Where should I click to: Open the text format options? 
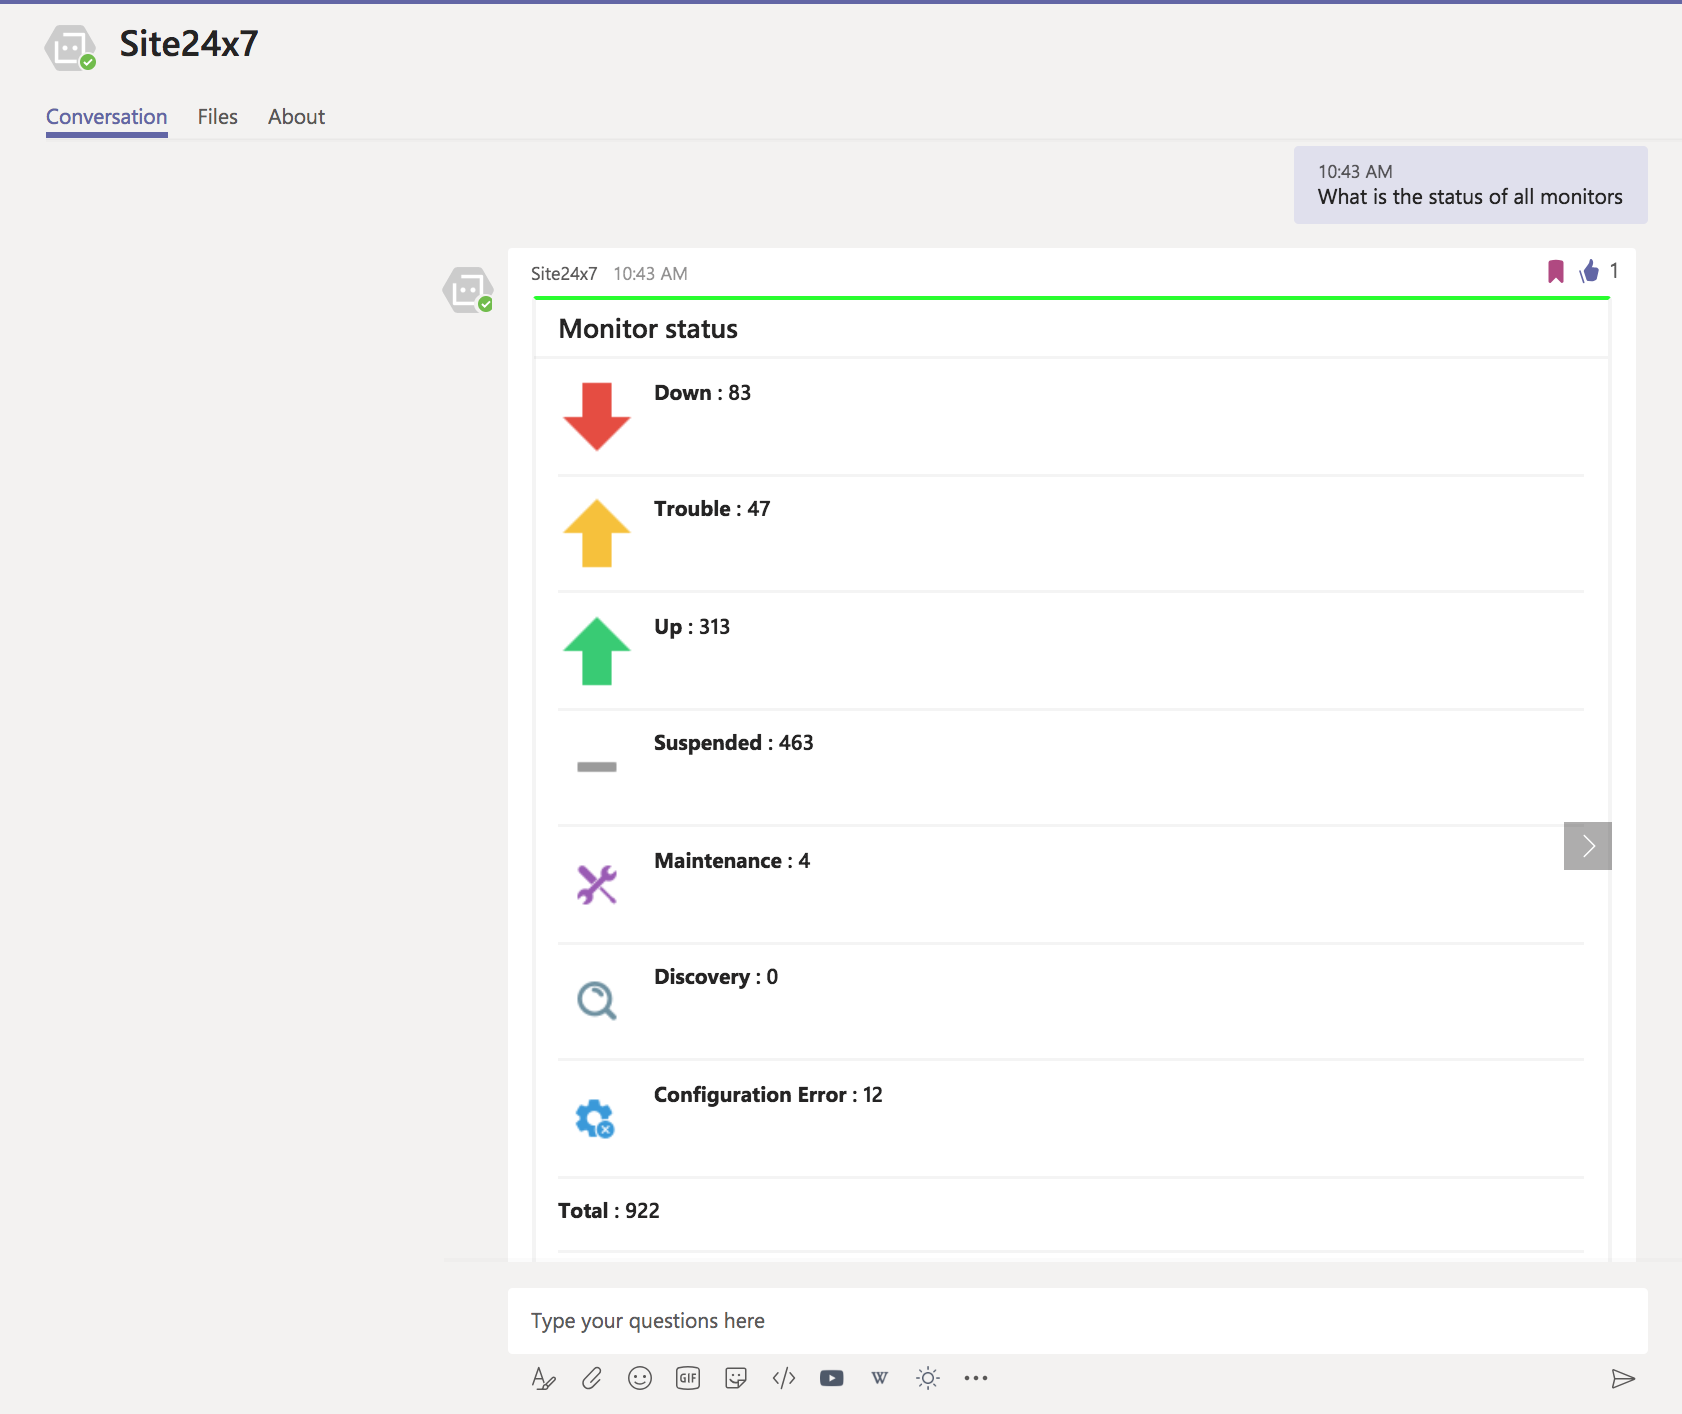[x=543, y=1379]
